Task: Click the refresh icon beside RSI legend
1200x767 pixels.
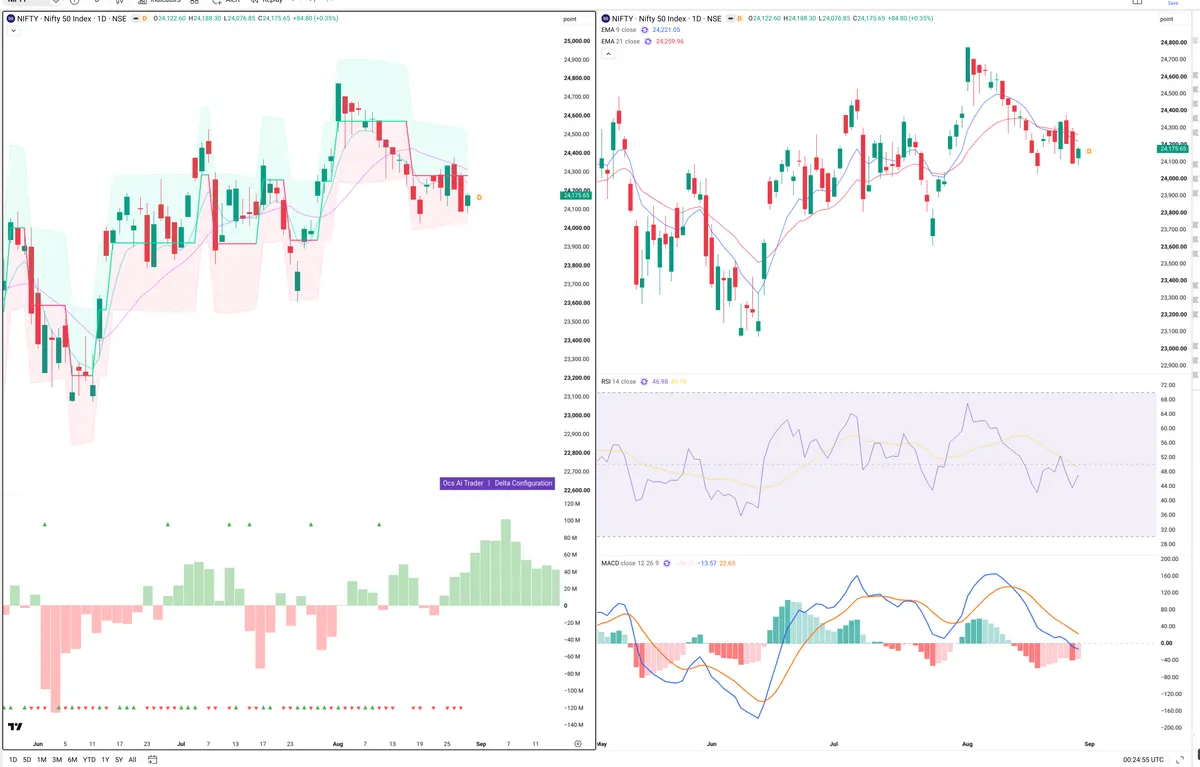Action: 645,381
